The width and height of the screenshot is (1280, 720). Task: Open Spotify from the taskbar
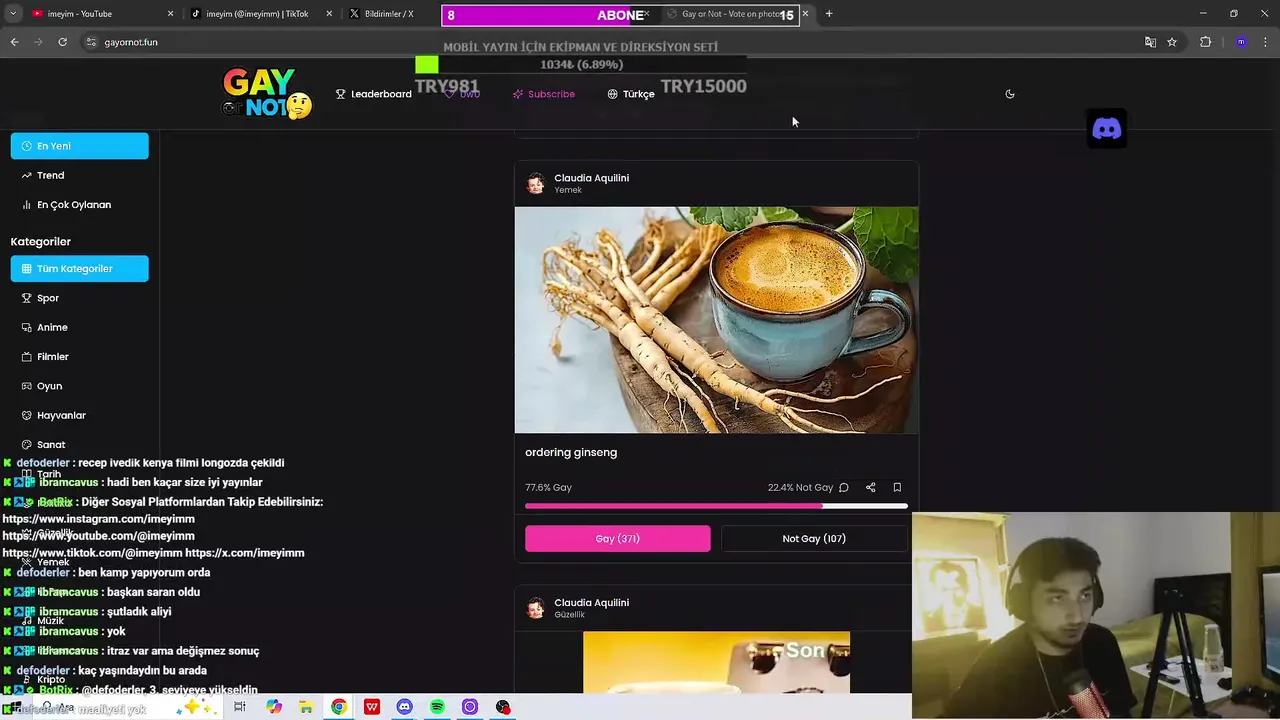click(437, 707)
